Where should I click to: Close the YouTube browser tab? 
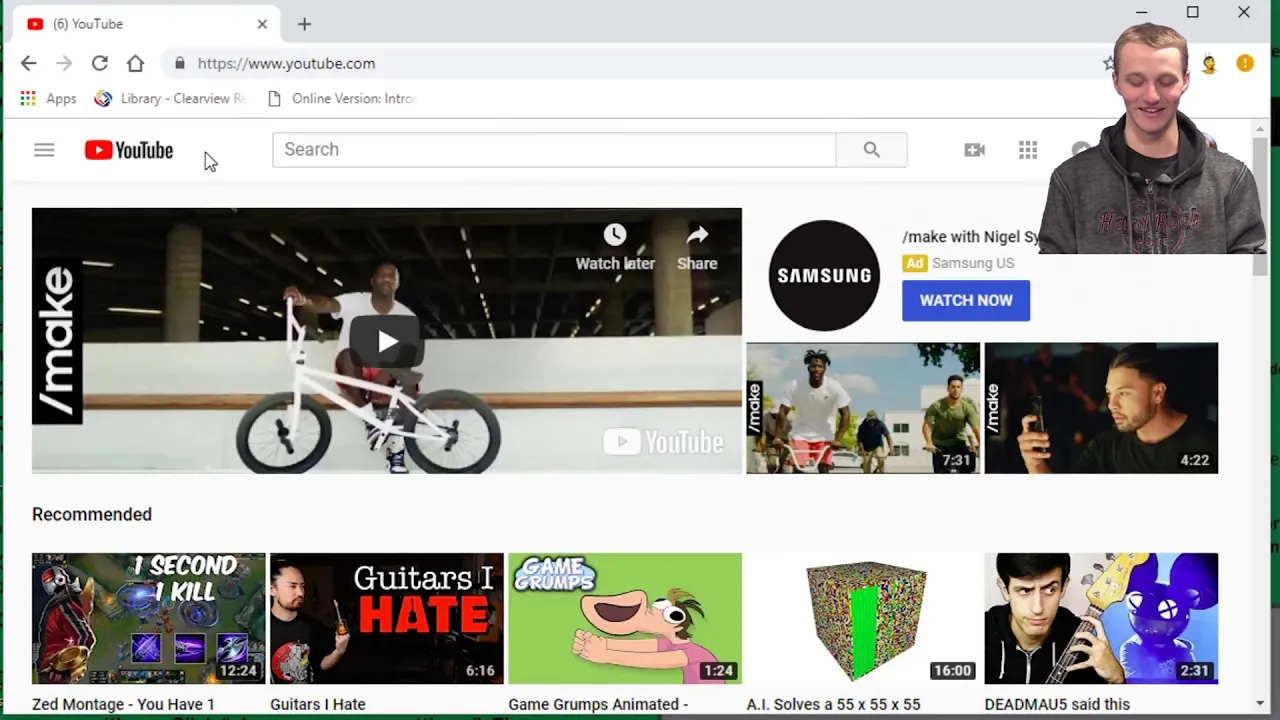262,24
